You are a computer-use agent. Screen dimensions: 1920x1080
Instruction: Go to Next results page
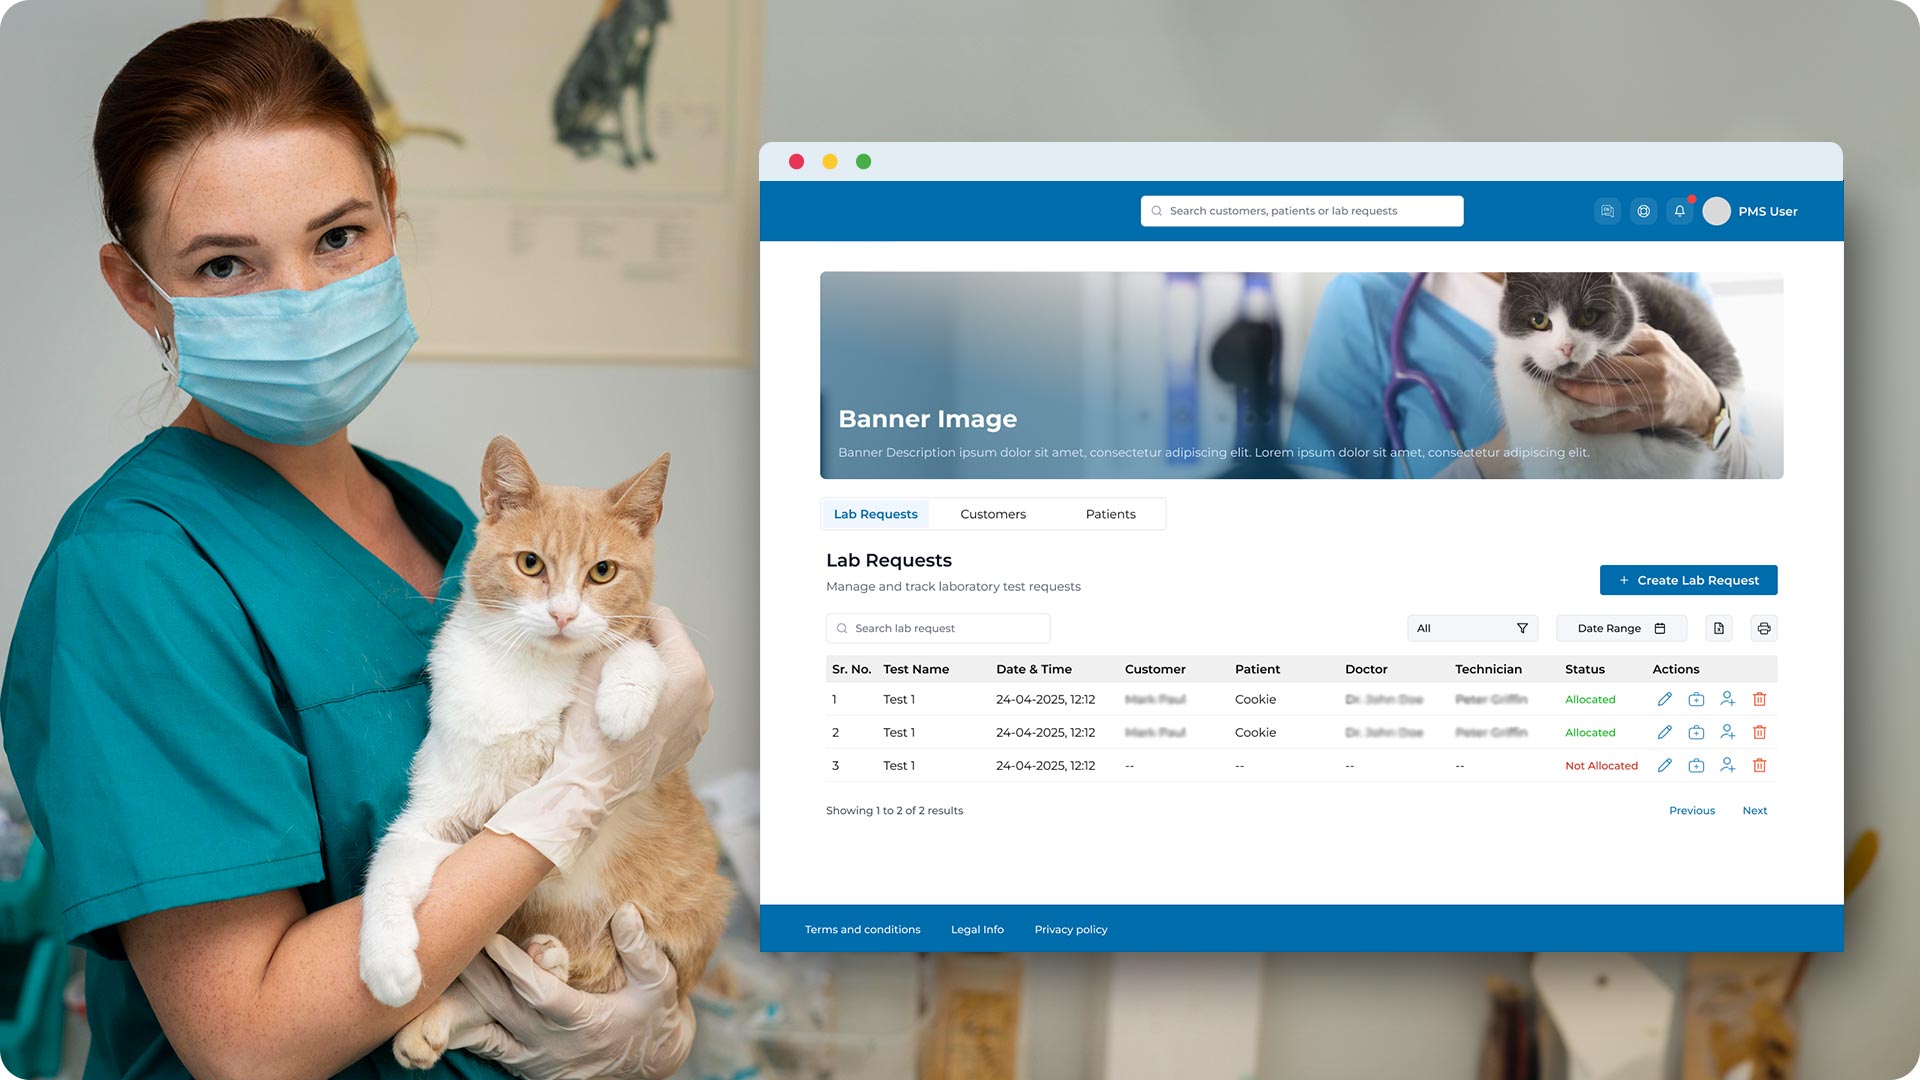[1754, 810]
